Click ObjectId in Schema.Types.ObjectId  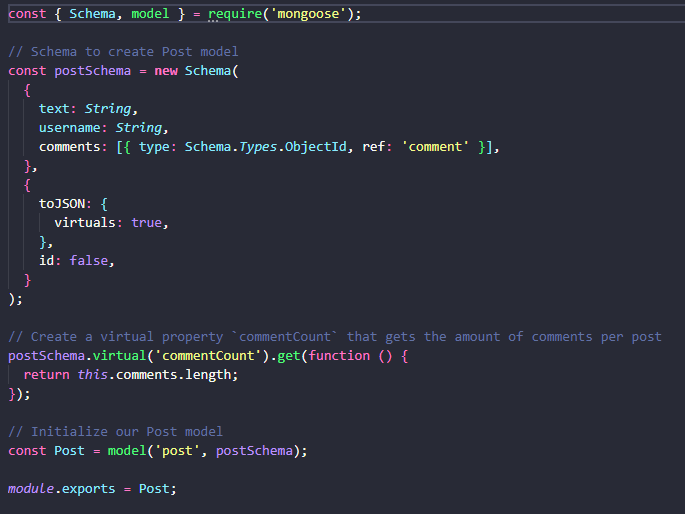point(315,147)
